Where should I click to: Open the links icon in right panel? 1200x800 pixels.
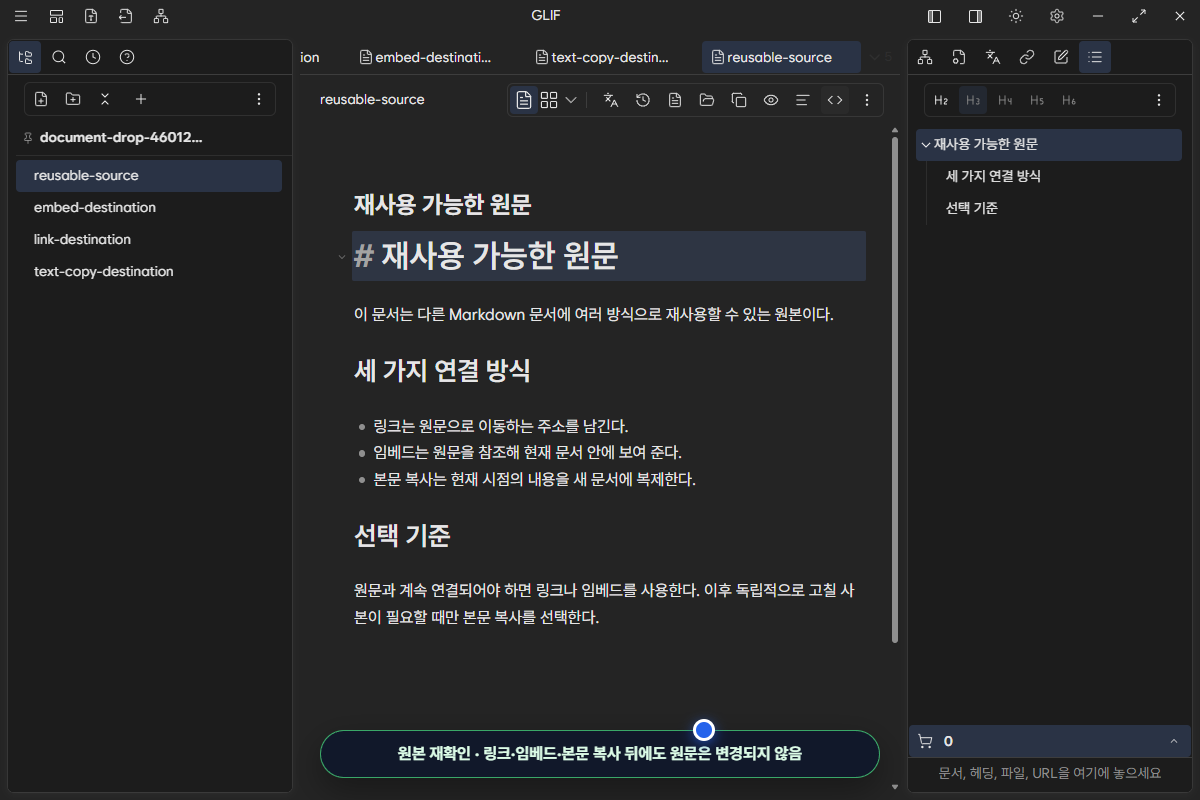(x=1027, y=57)
